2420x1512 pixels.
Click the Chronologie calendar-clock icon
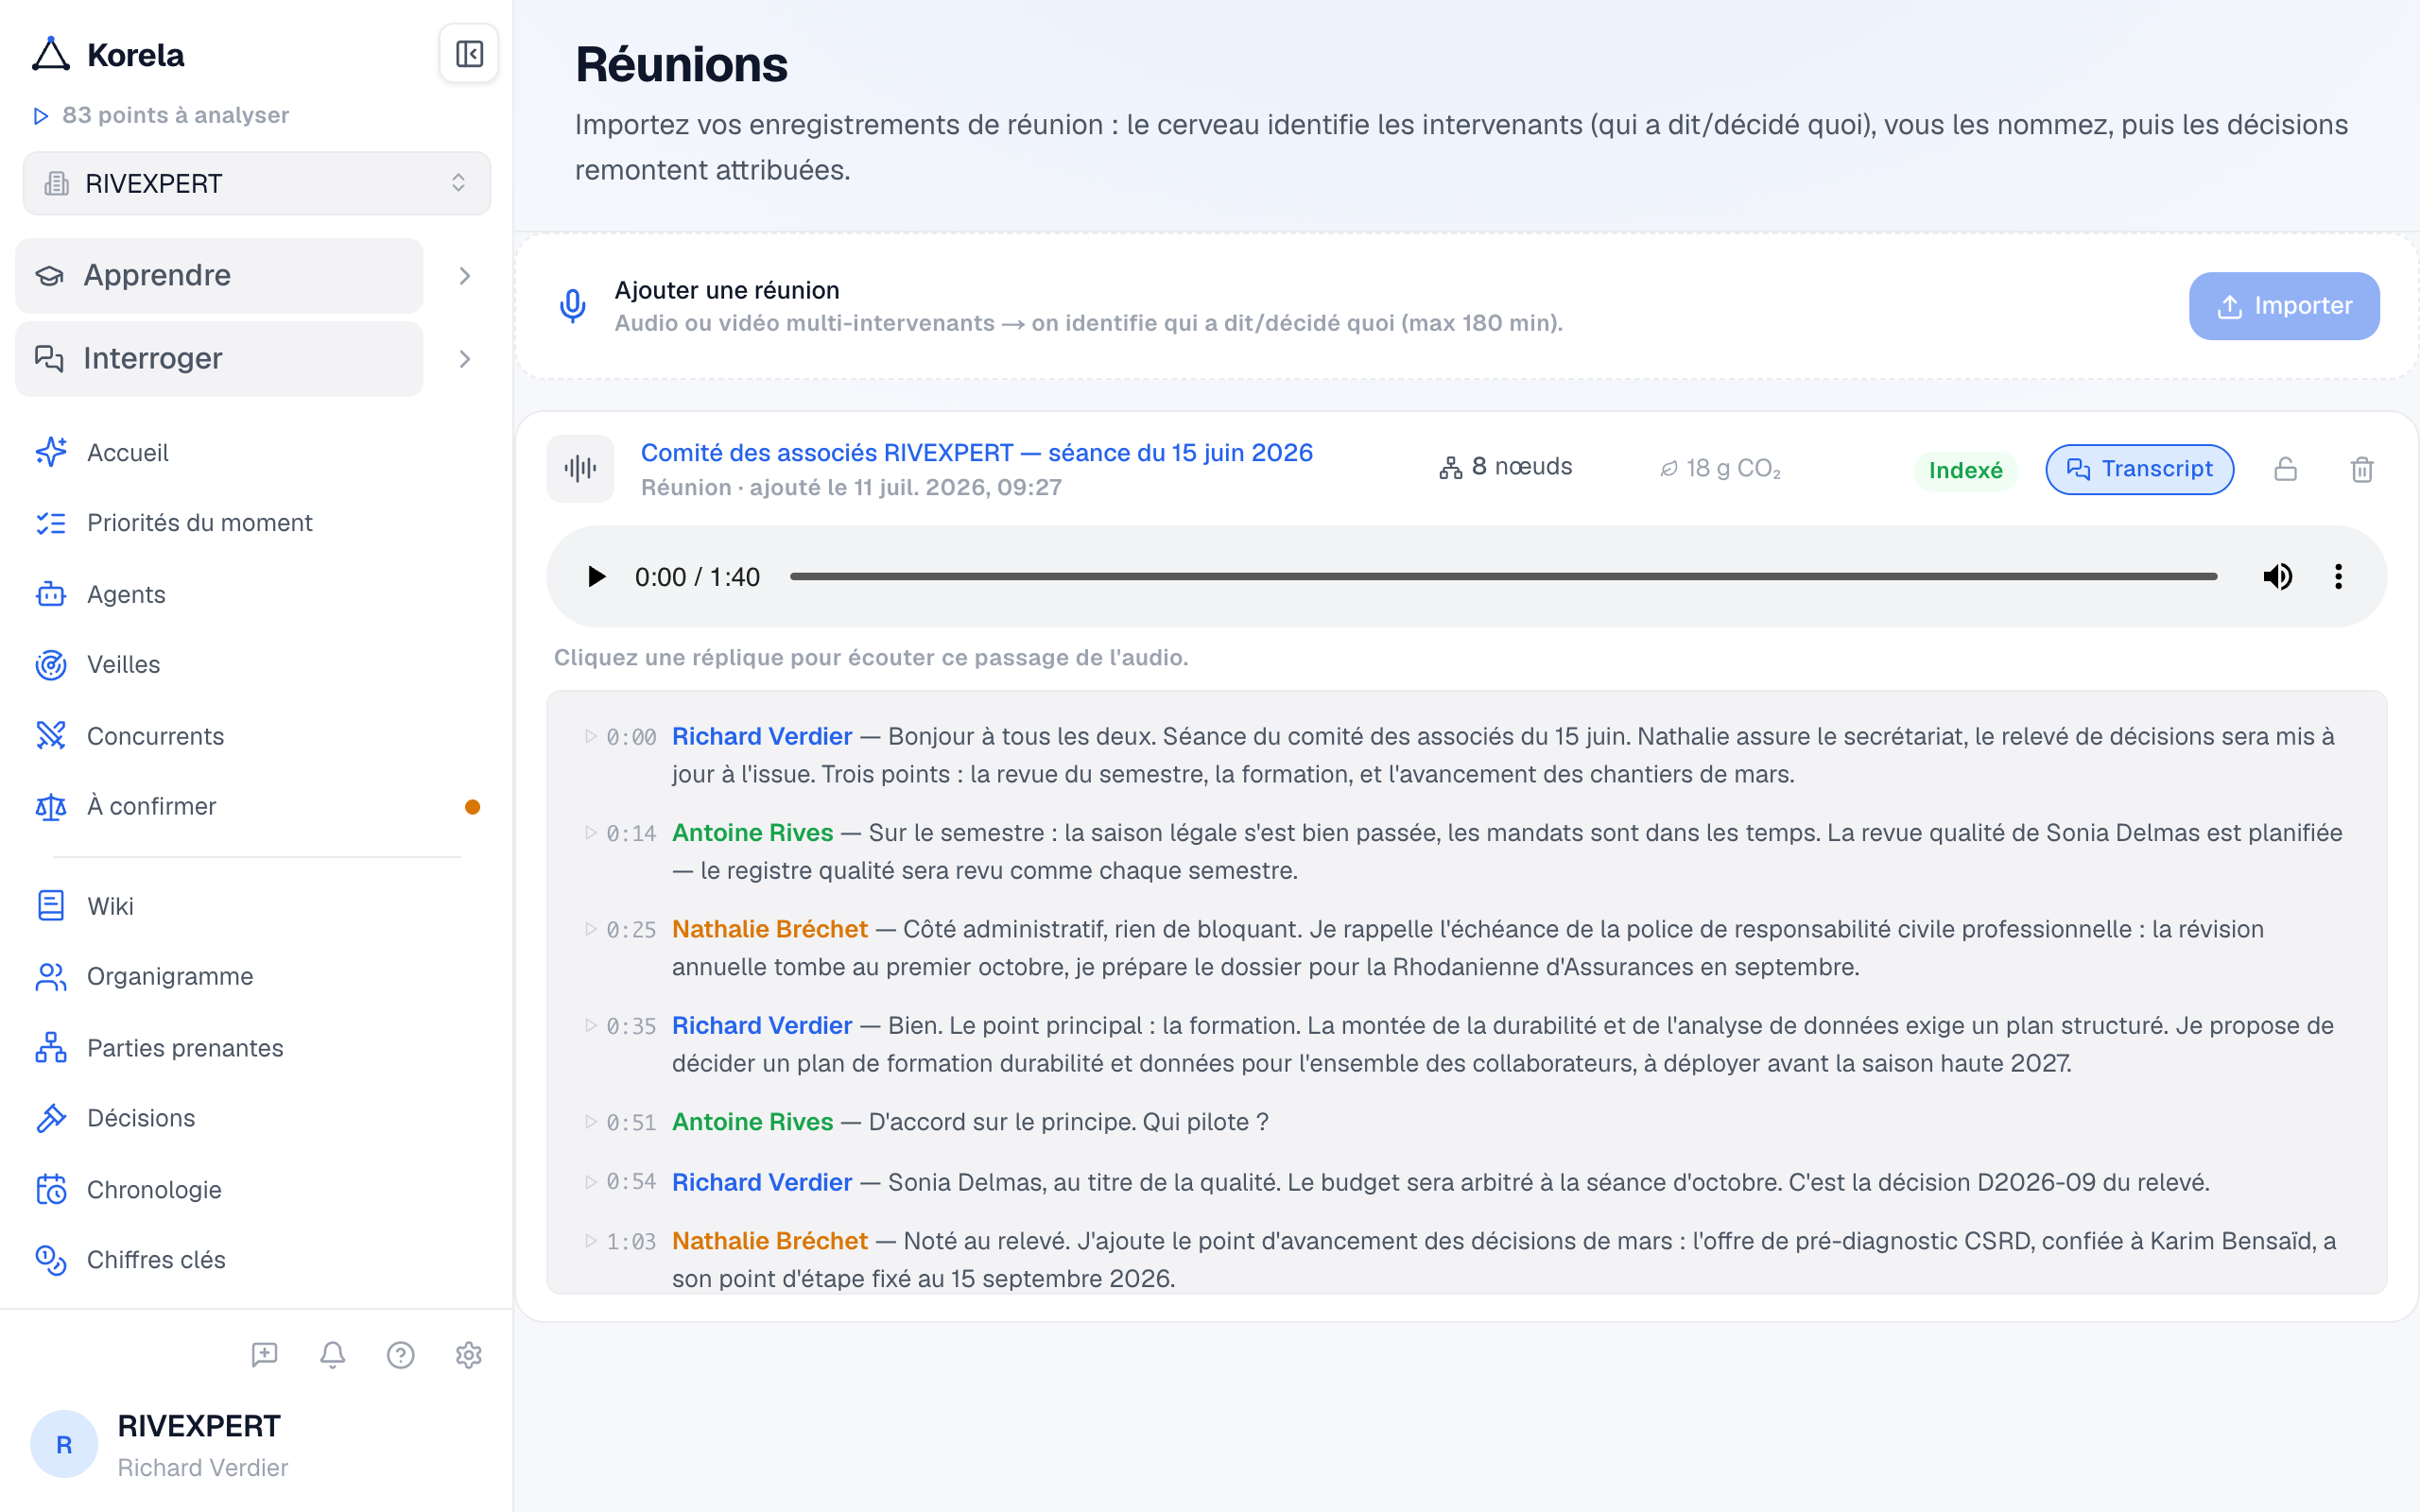point(51,1189)
